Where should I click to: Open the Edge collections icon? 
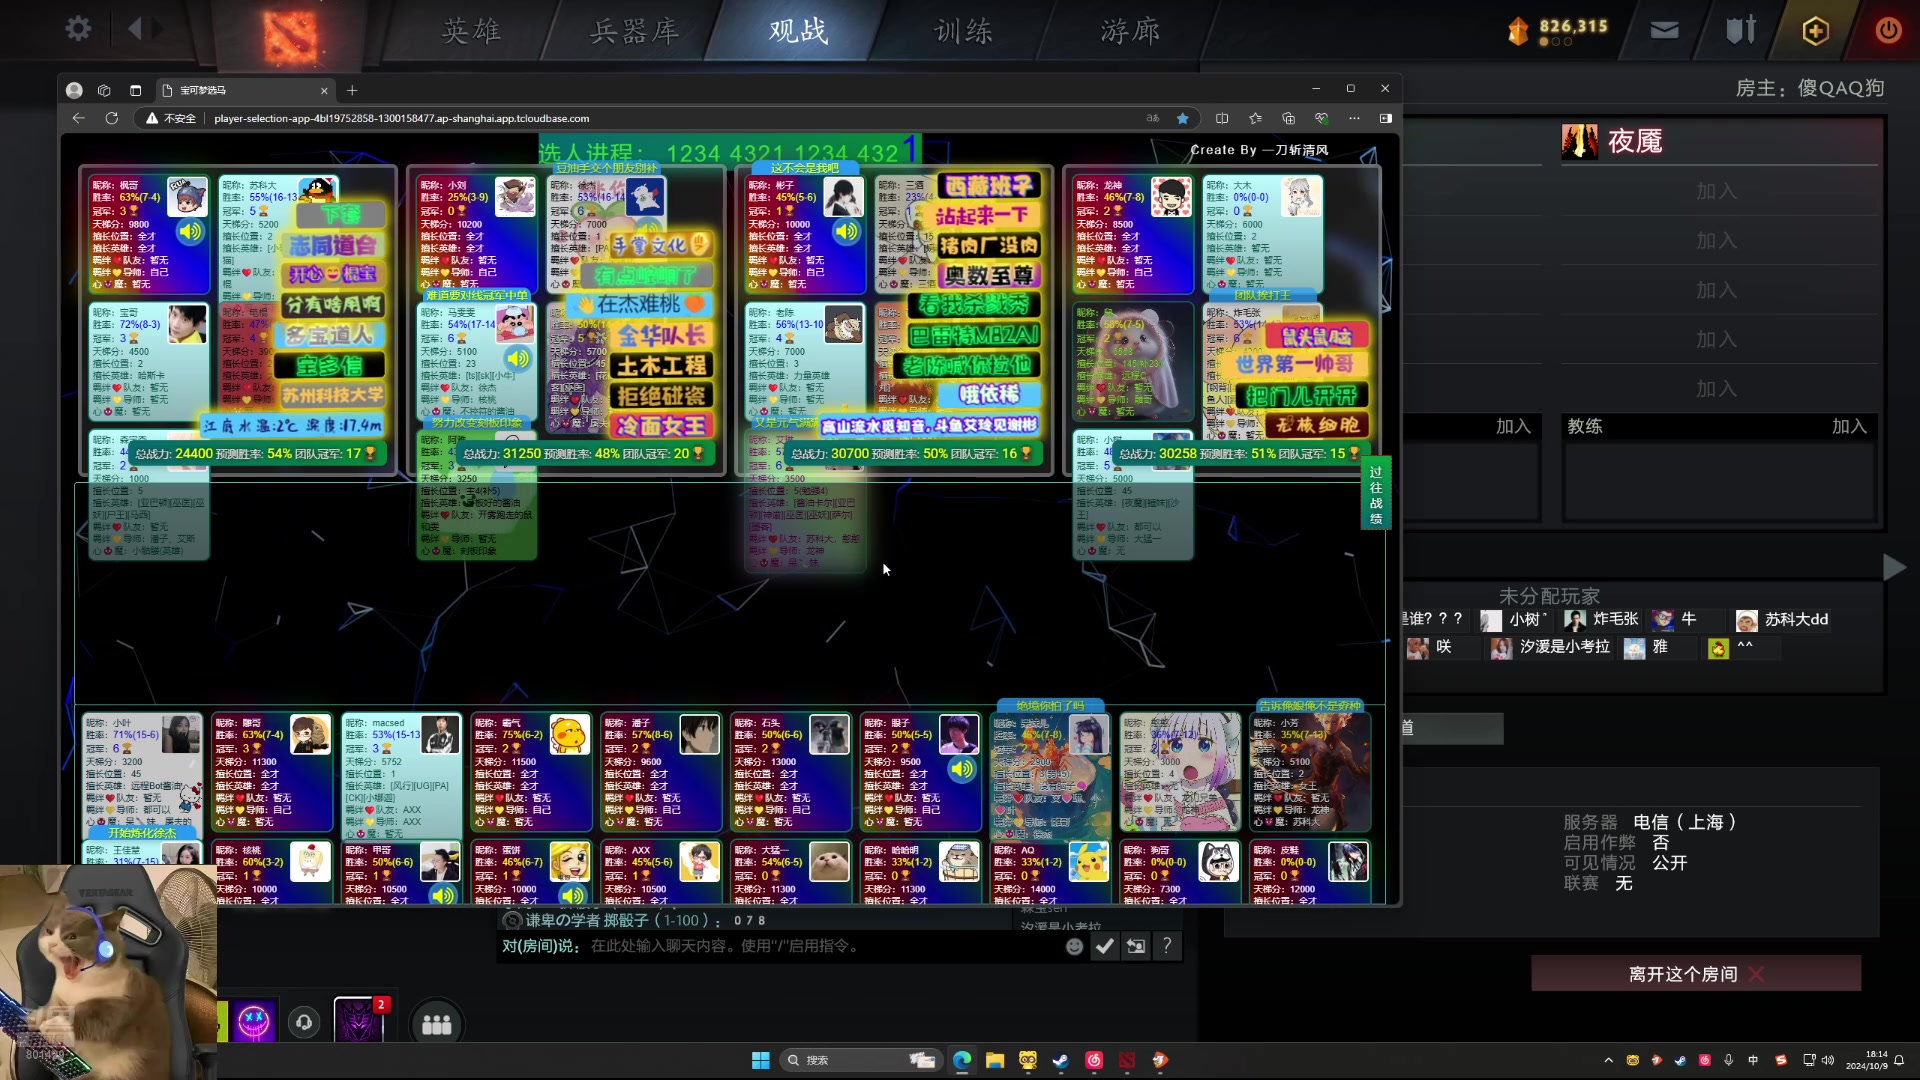coord(1288,118)
